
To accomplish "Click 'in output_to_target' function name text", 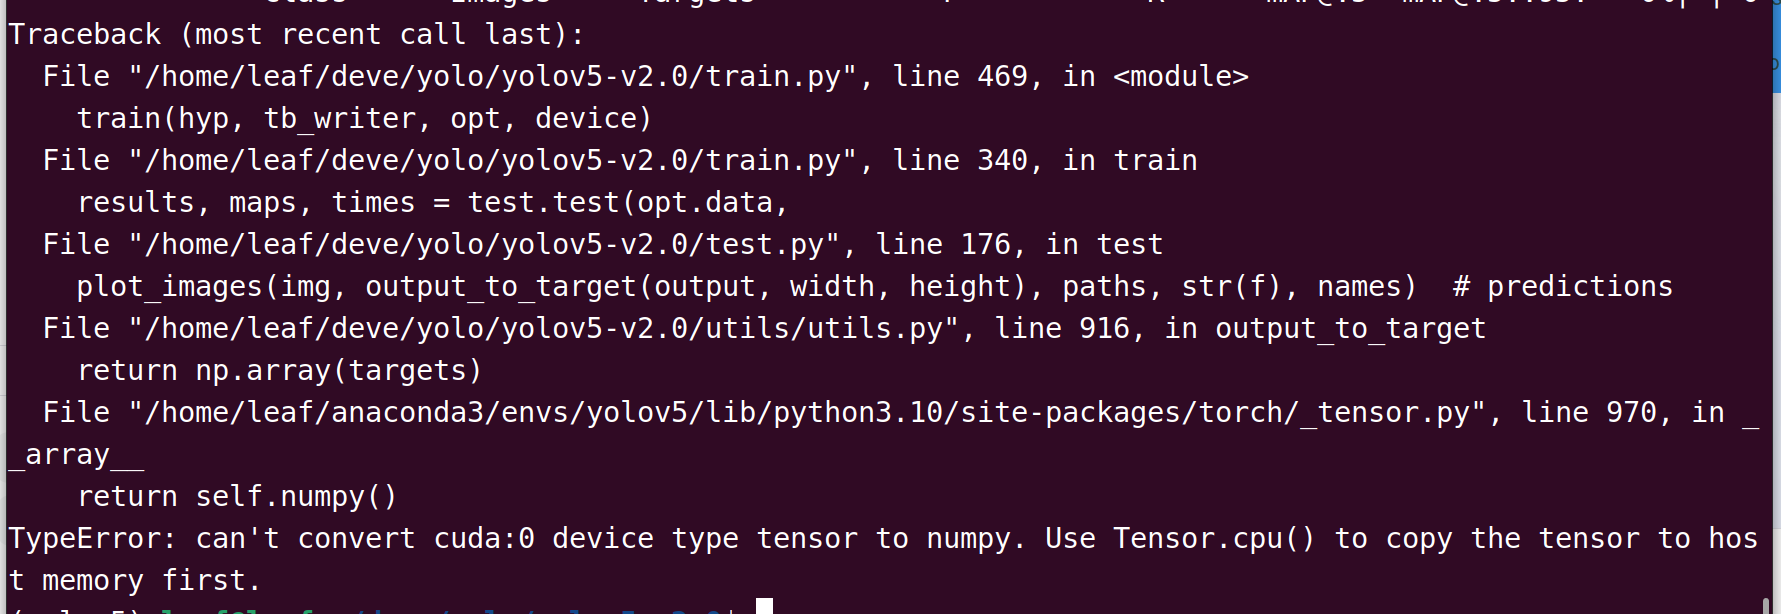I will tap(1325, 329).
